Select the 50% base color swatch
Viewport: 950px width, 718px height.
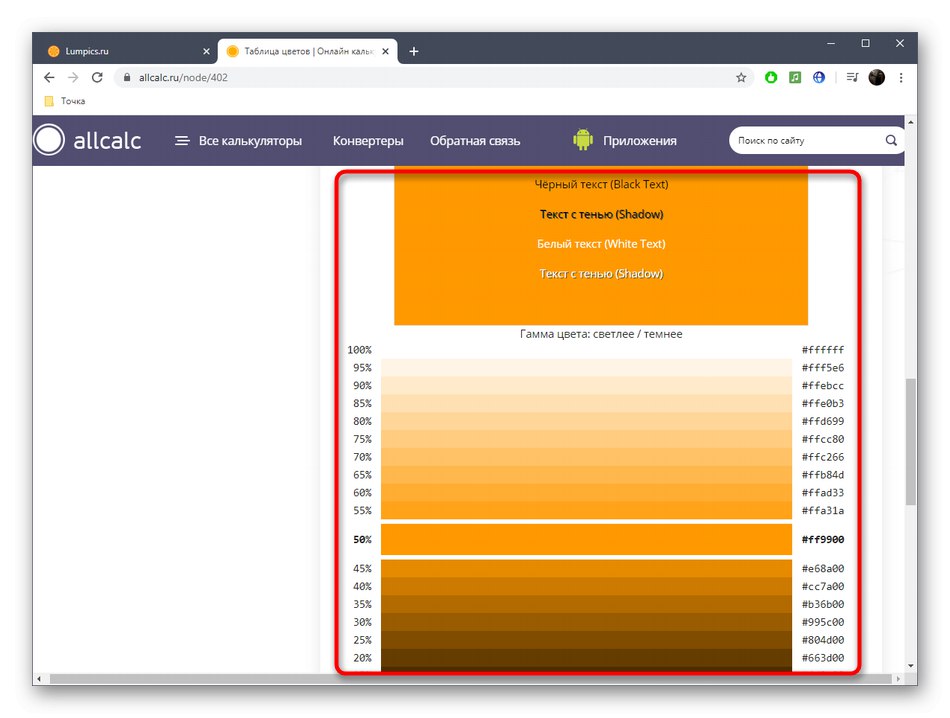(586, 539)
